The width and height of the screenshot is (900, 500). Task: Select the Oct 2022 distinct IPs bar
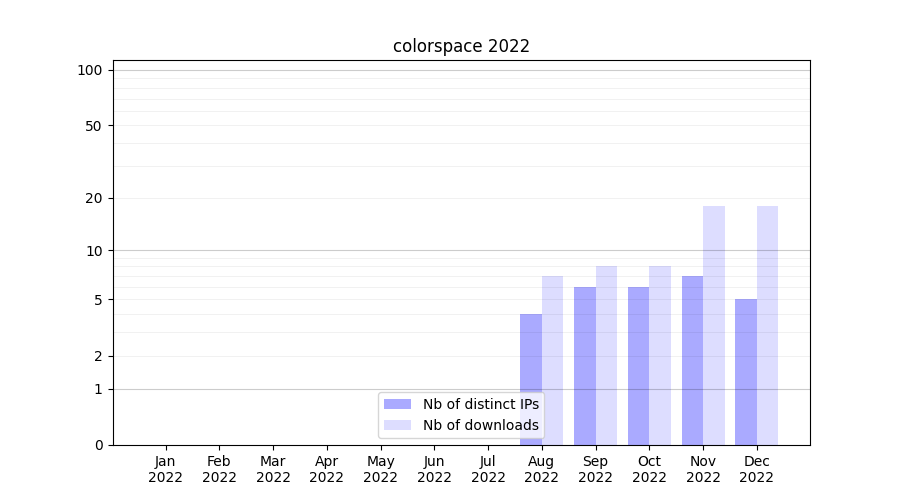[638, 366]
